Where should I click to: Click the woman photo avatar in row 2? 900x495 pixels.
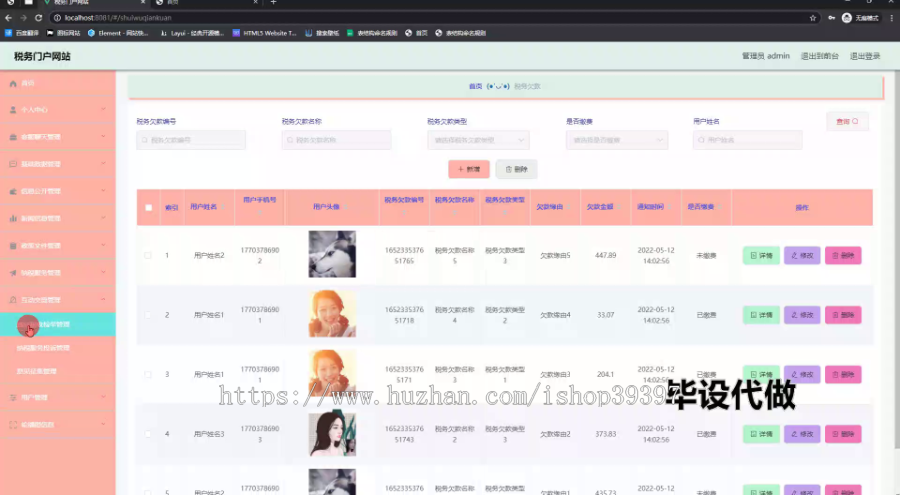click(x=332, y=314)
